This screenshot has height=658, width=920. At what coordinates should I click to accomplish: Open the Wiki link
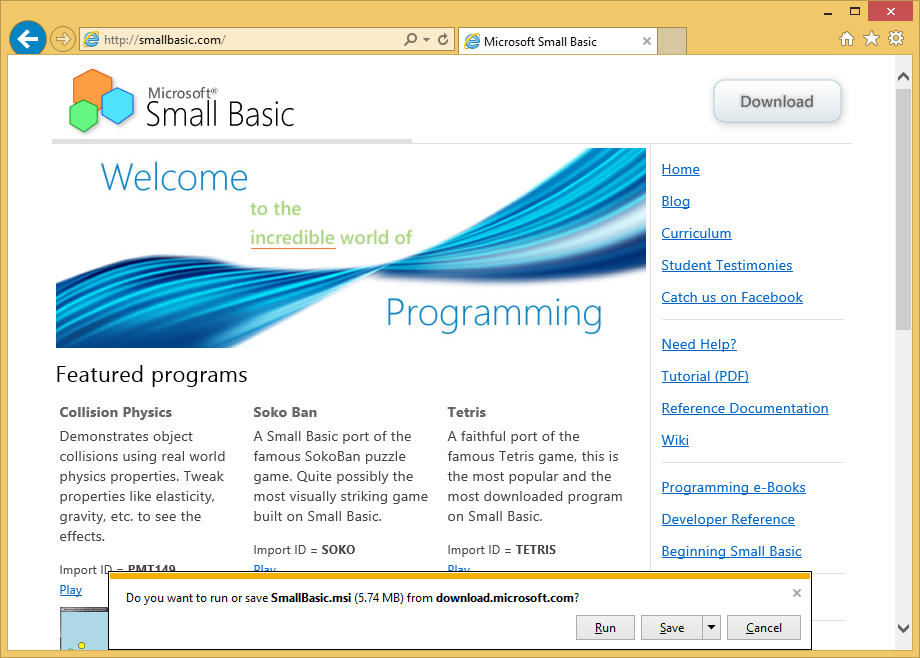[x=675, y=440]
